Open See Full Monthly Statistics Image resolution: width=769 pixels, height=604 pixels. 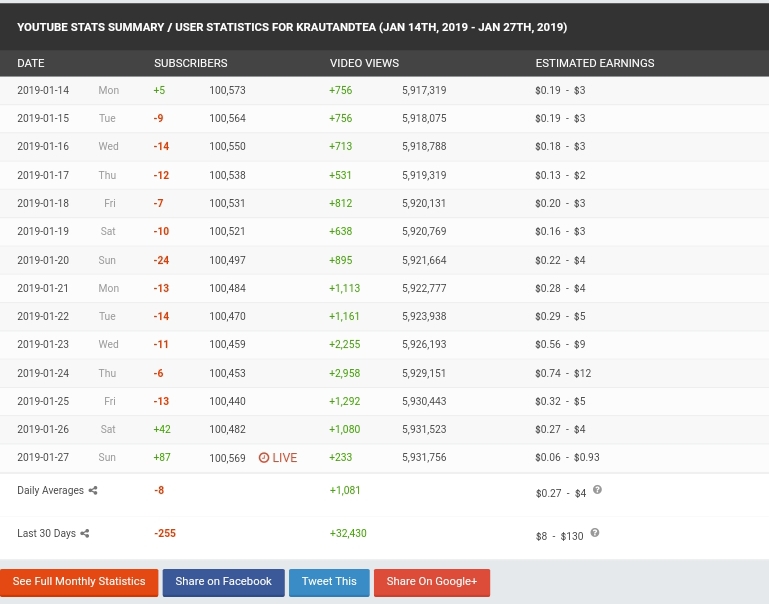pos(79,582)
